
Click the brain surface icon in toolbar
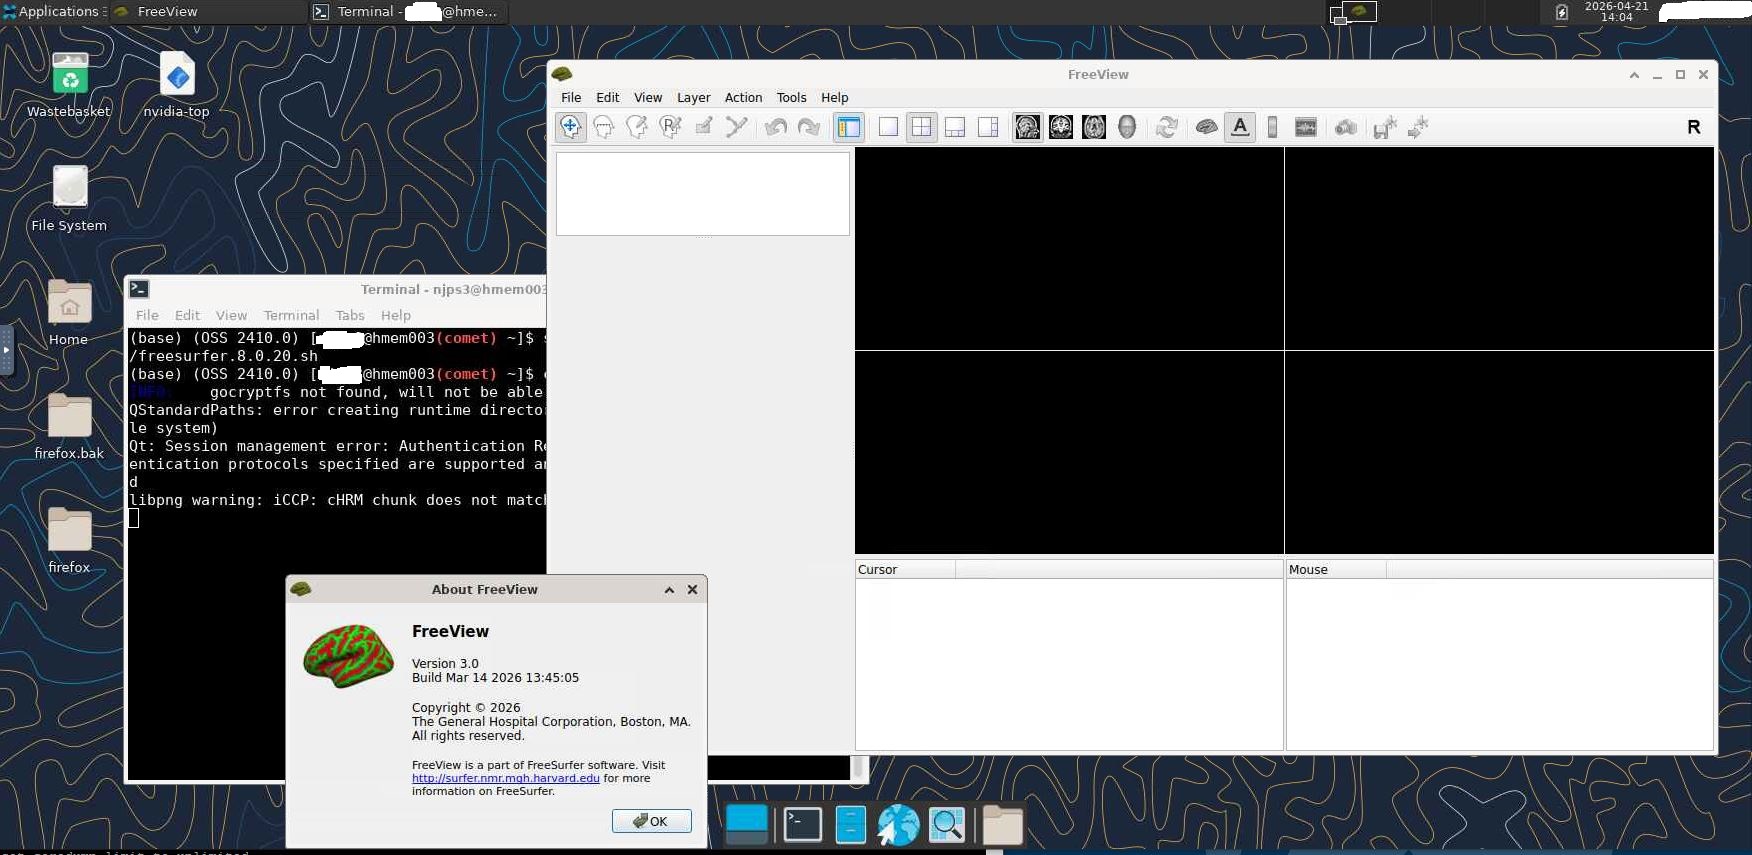(1206, 127)
